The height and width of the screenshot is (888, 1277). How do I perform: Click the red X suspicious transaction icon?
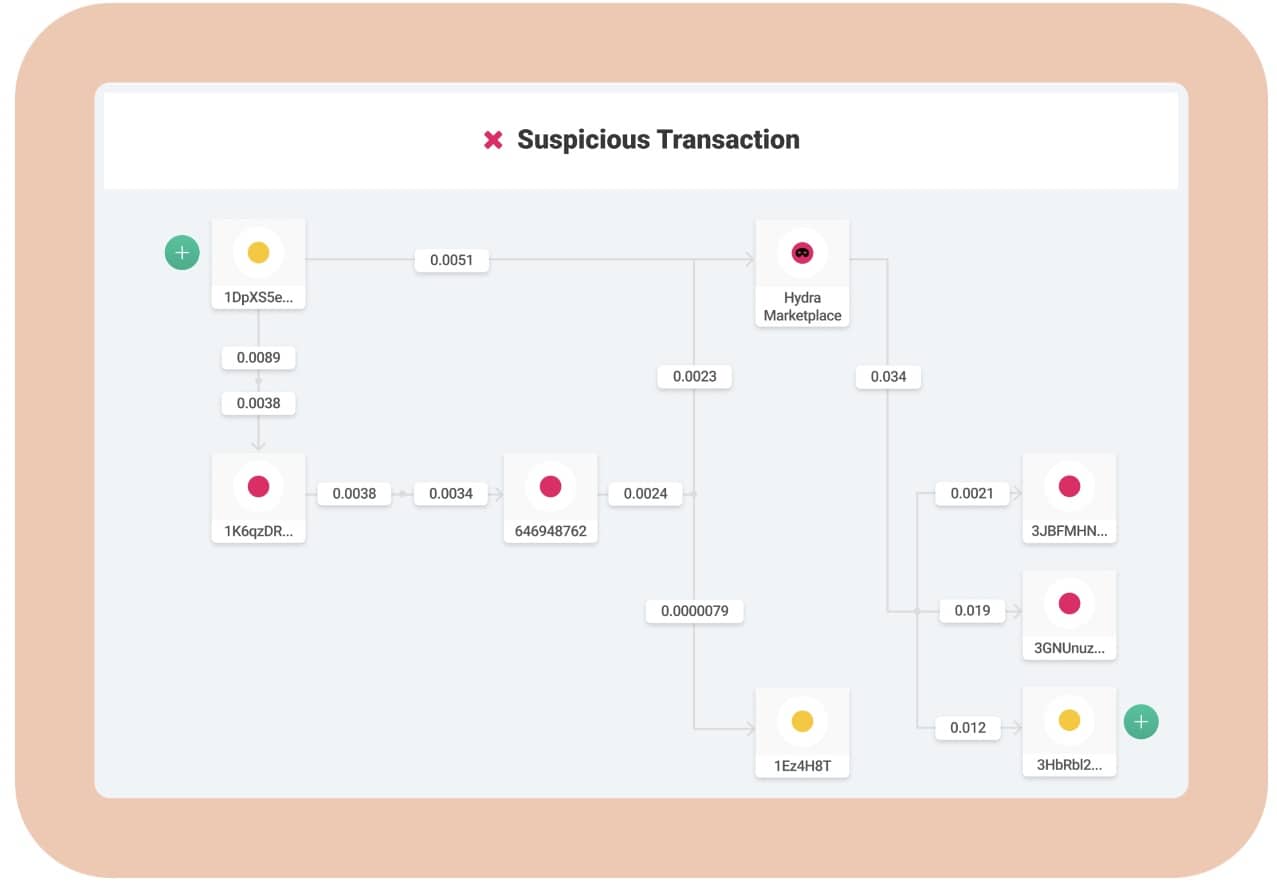coord(493,140)
